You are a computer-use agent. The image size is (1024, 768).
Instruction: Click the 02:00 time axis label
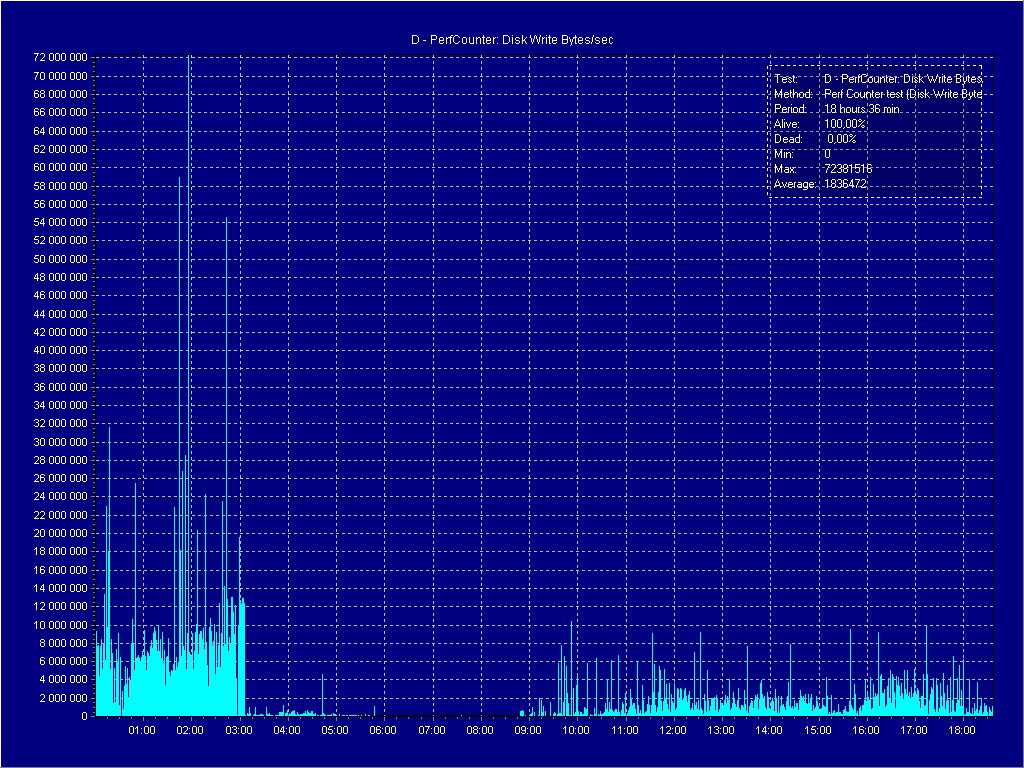coord(190,731)
